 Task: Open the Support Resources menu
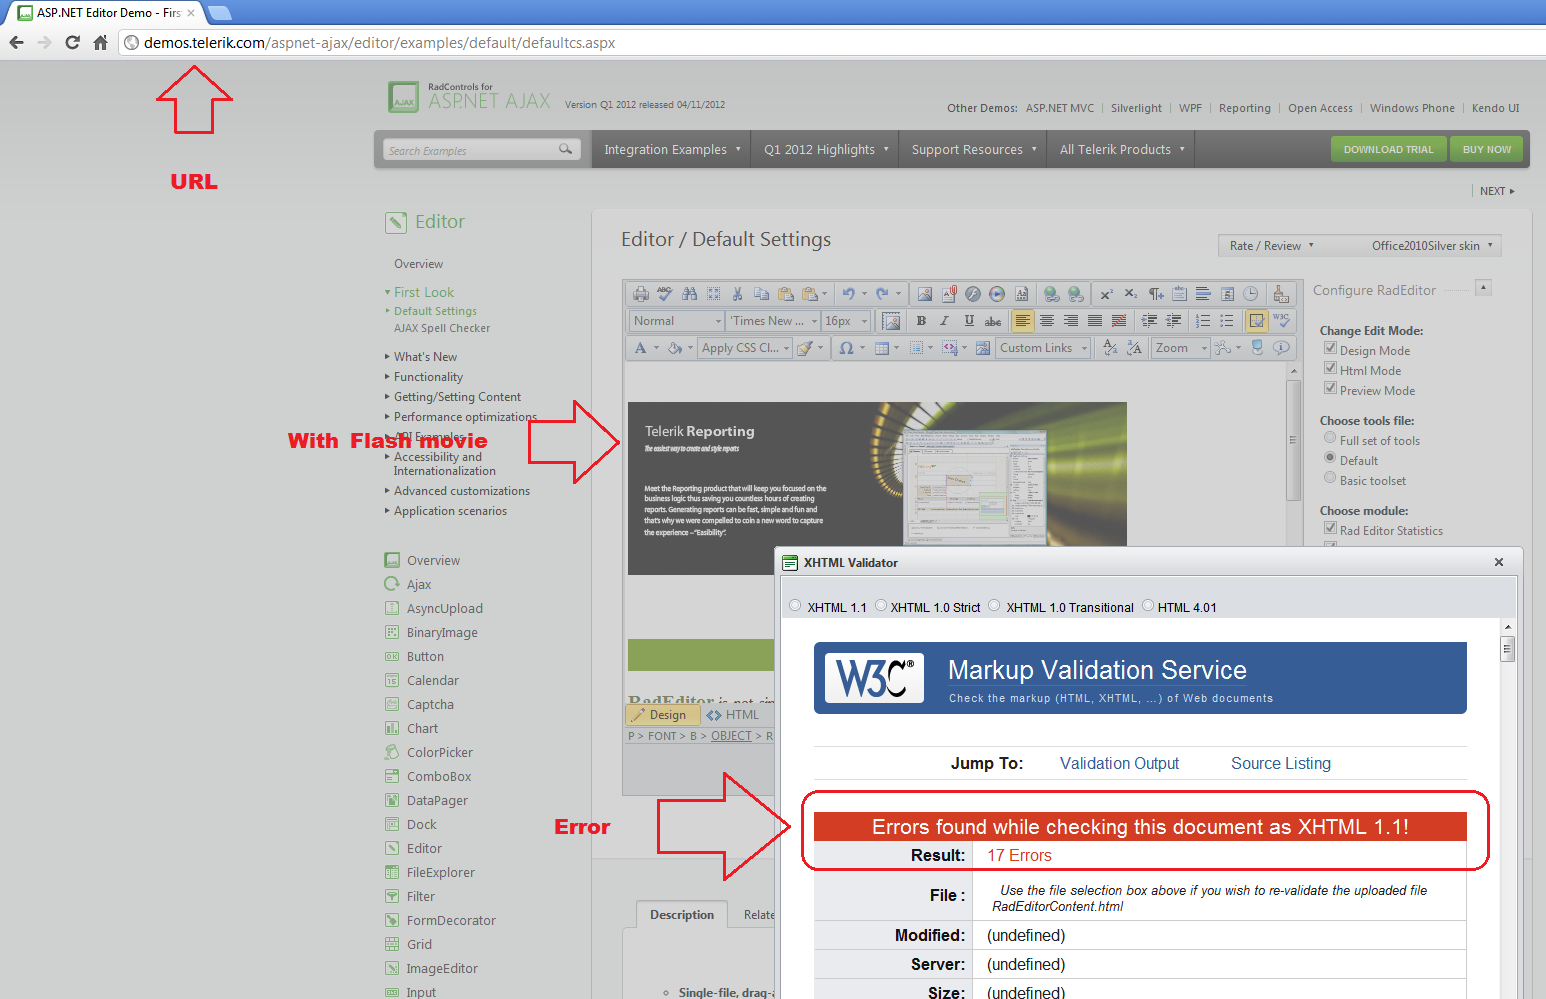click(974, 150)
